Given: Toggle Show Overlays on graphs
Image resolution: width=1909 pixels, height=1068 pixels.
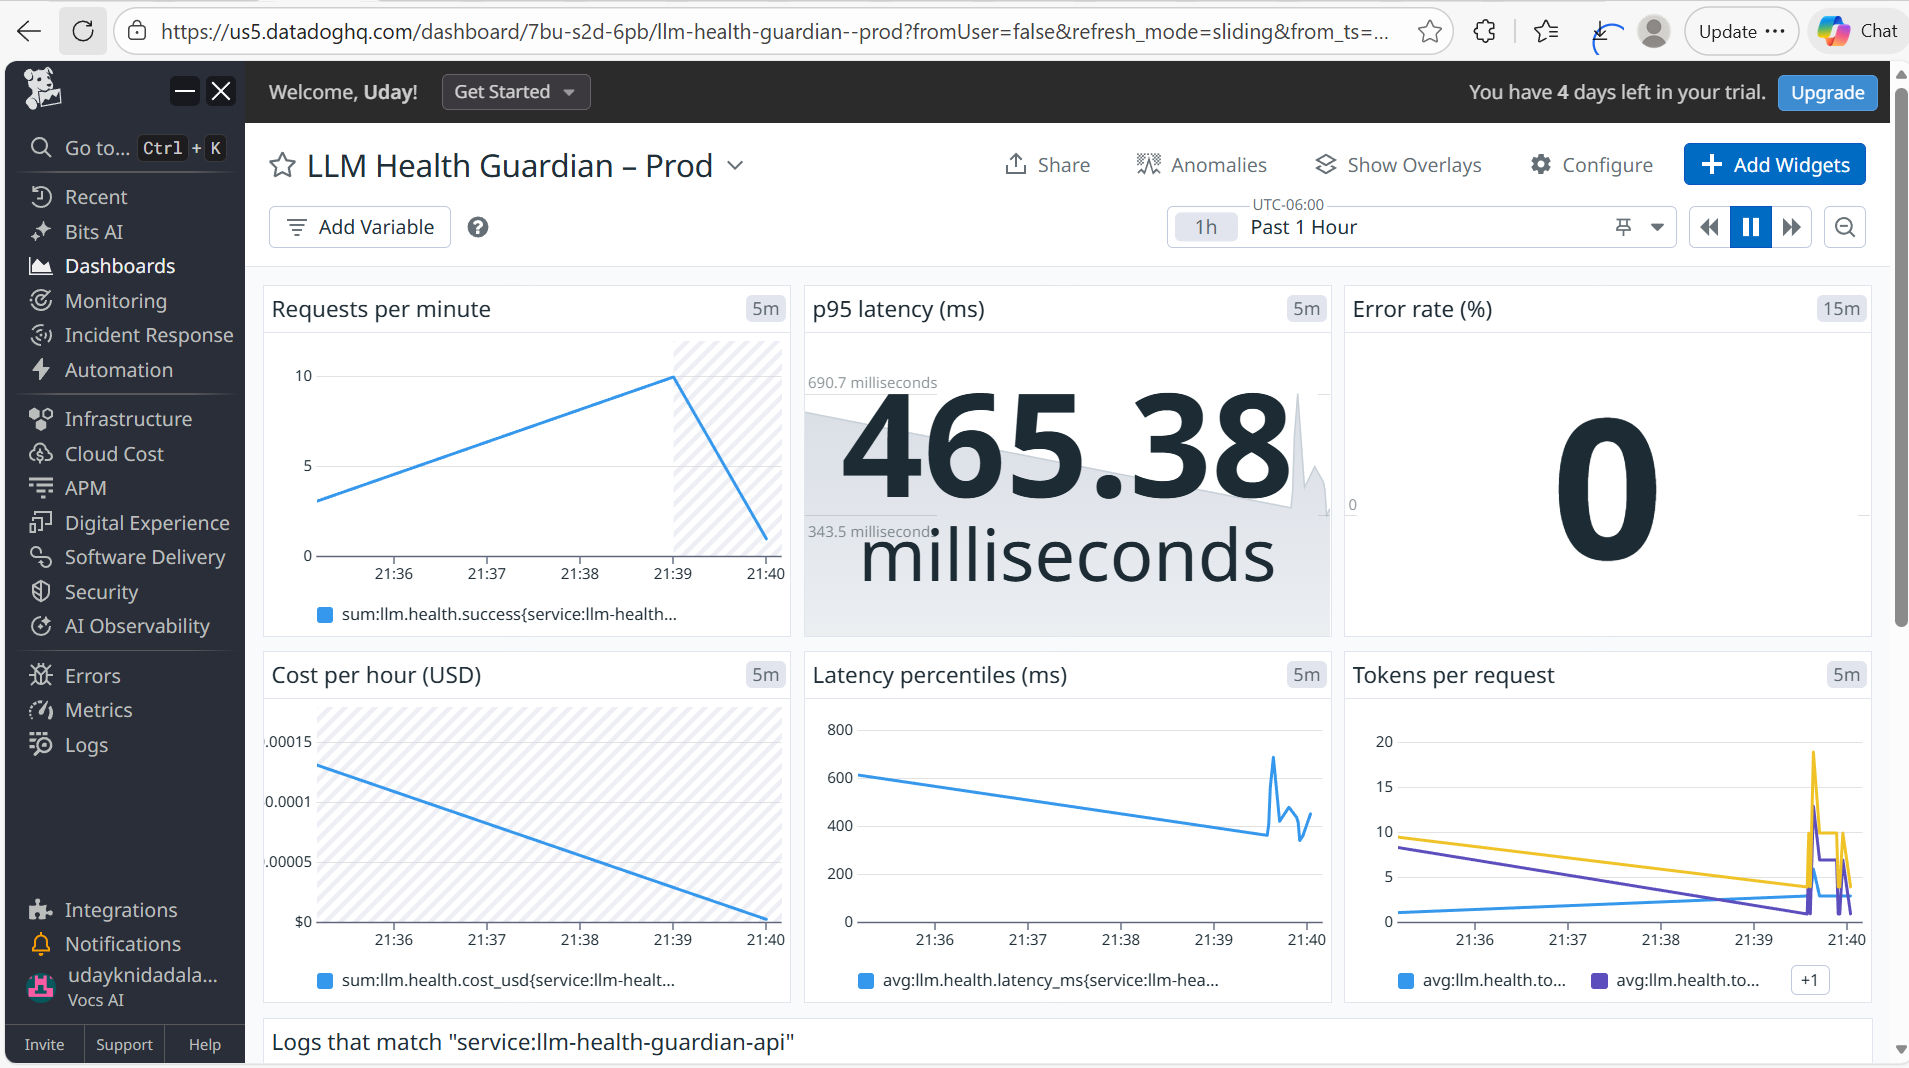Looking at the screenshot, I should (x=1398, y=165).
